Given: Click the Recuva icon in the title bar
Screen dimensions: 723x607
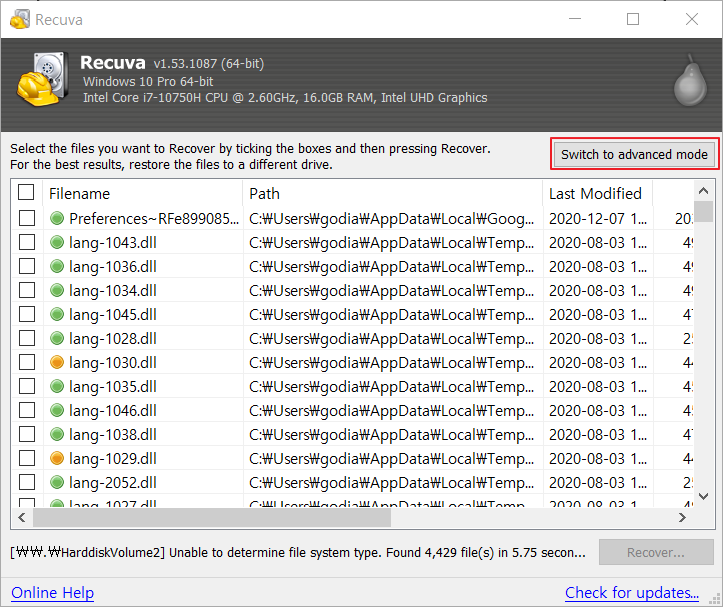Looking at the screenshot, I should coord(19,19).
